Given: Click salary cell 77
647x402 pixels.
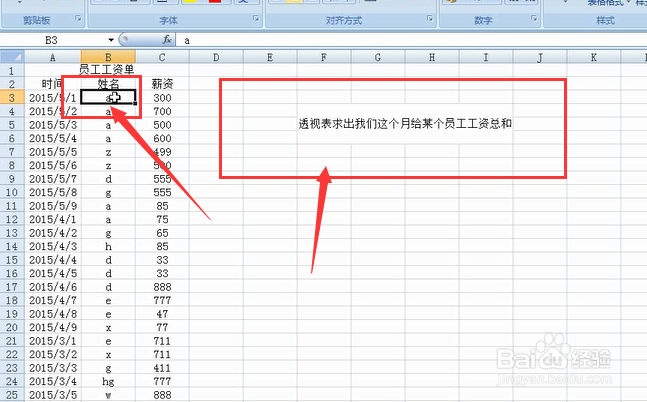Looking at the screenshot, I should 162,327.
